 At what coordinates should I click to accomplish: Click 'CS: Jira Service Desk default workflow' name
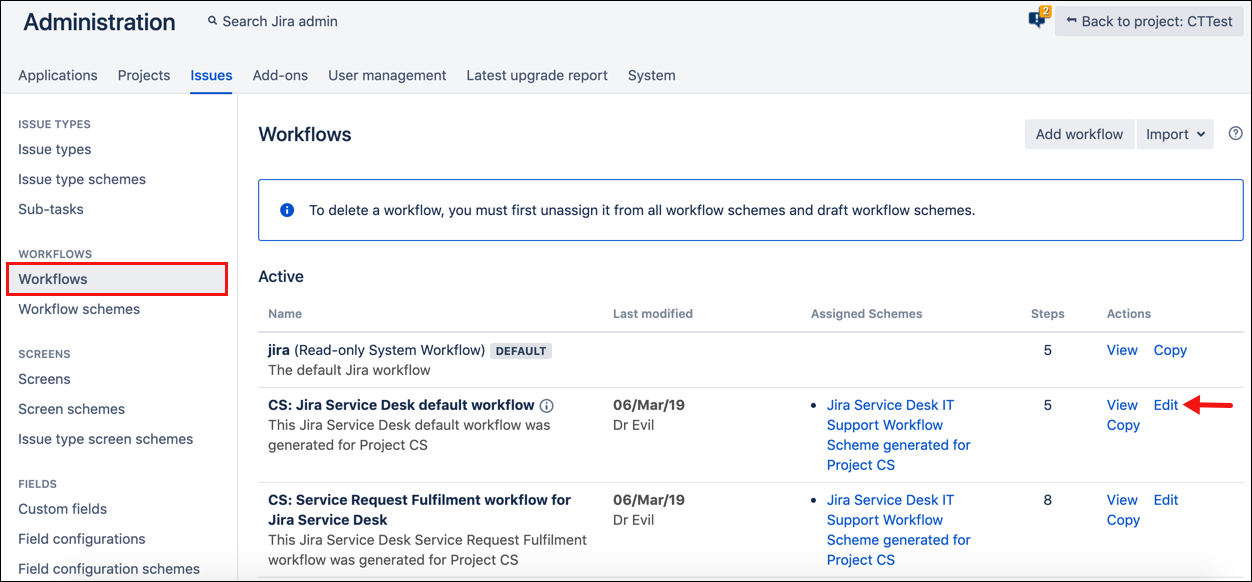pos(401,405)
